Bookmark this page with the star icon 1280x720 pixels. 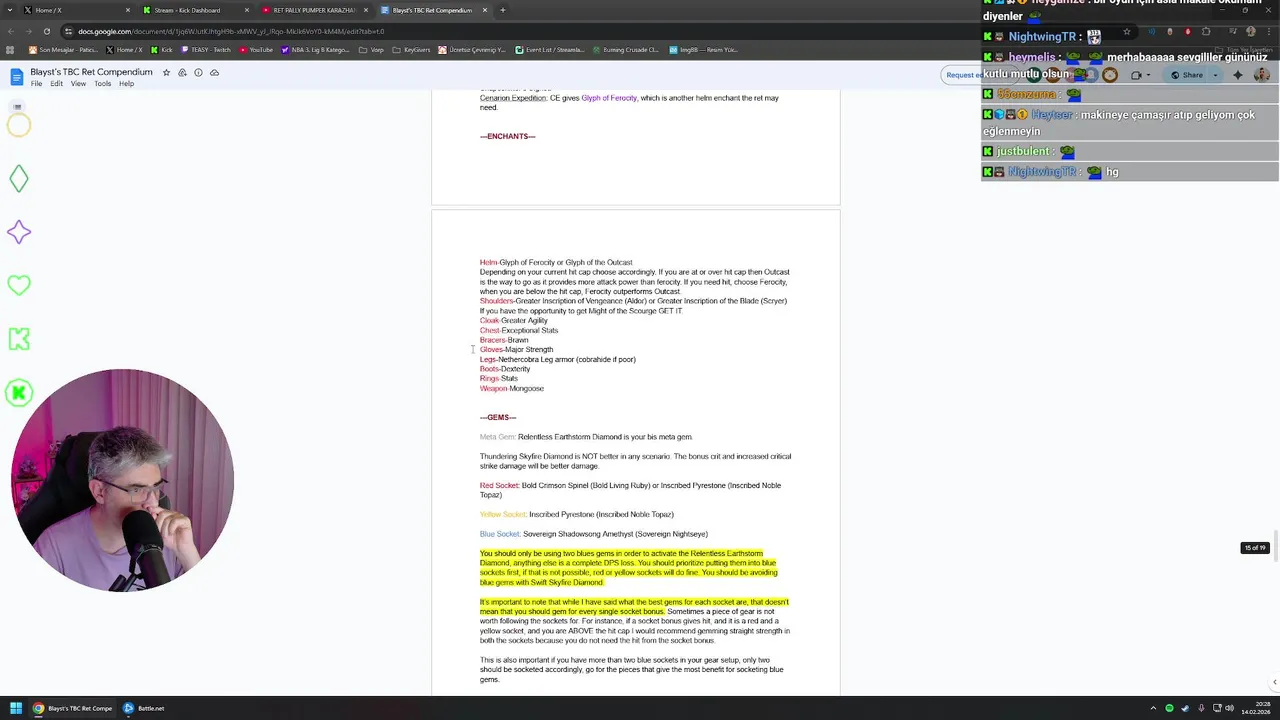1127,31
